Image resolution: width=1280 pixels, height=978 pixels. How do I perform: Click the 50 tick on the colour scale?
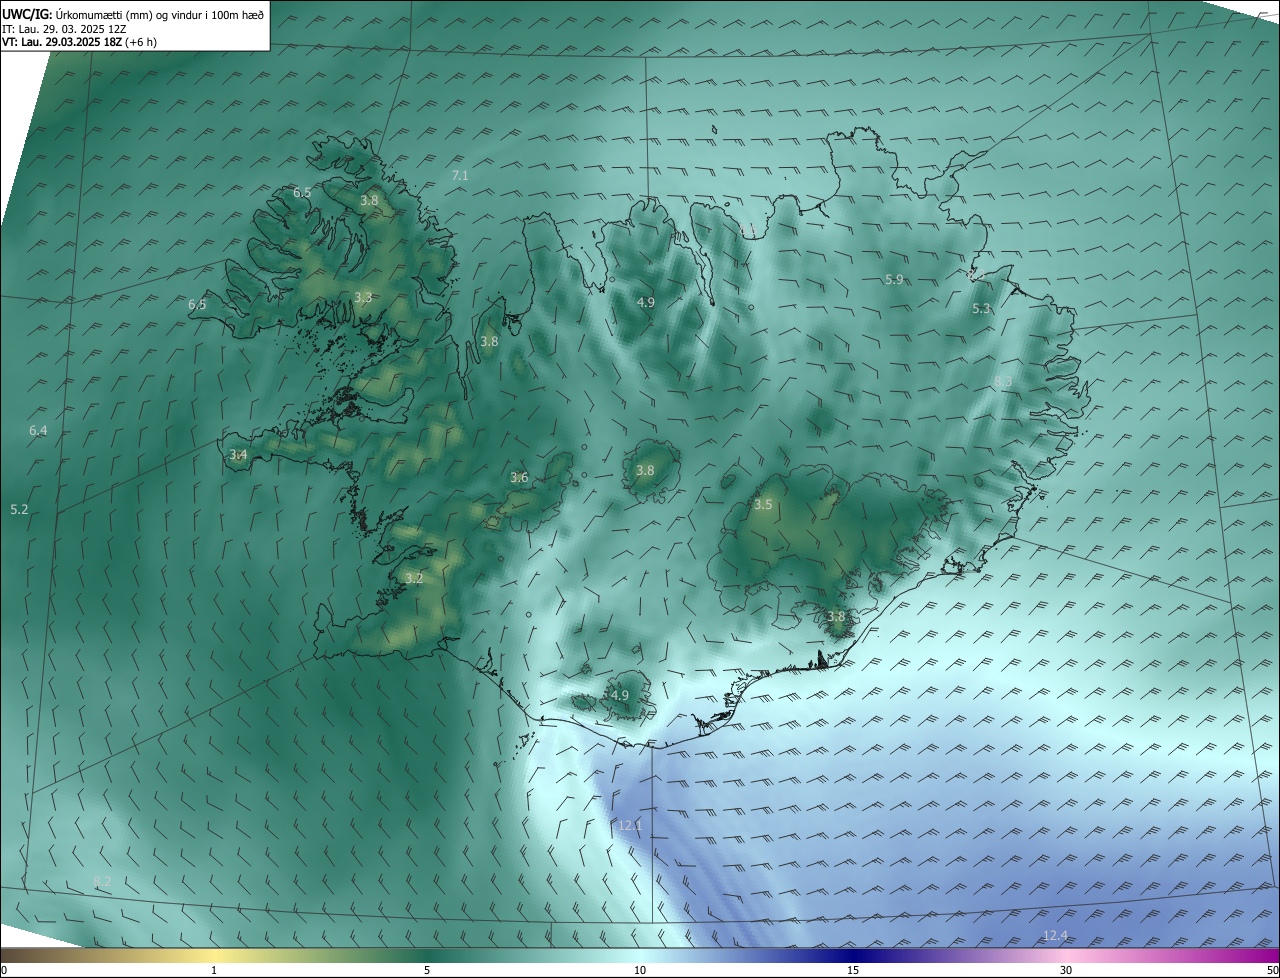pyautogui.click(x=1272, y=971)
